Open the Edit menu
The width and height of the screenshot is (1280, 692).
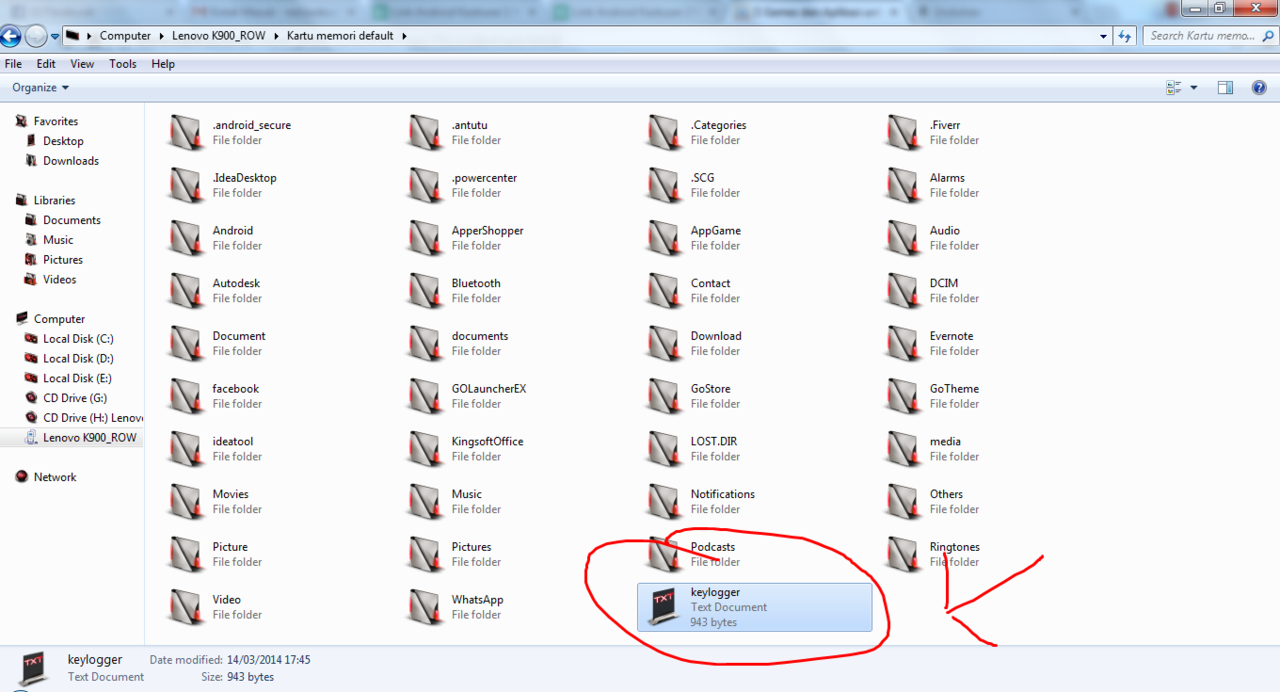pyautogui.click(x=46, y=64)
